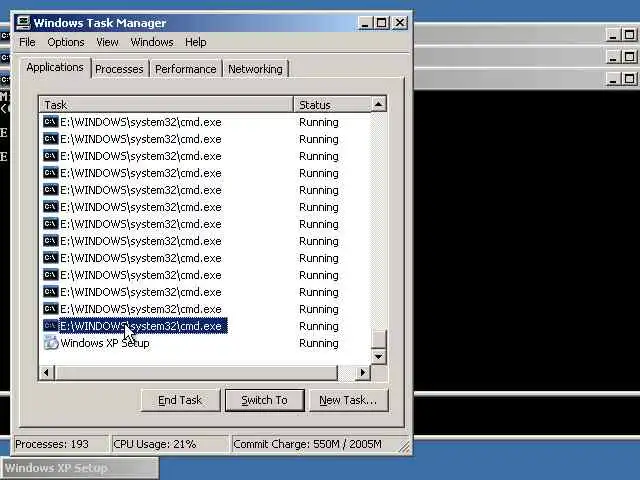Click the Windows XP Setup row icon
Viewport: 640px width, 480px height.
[x=51, y=342]
